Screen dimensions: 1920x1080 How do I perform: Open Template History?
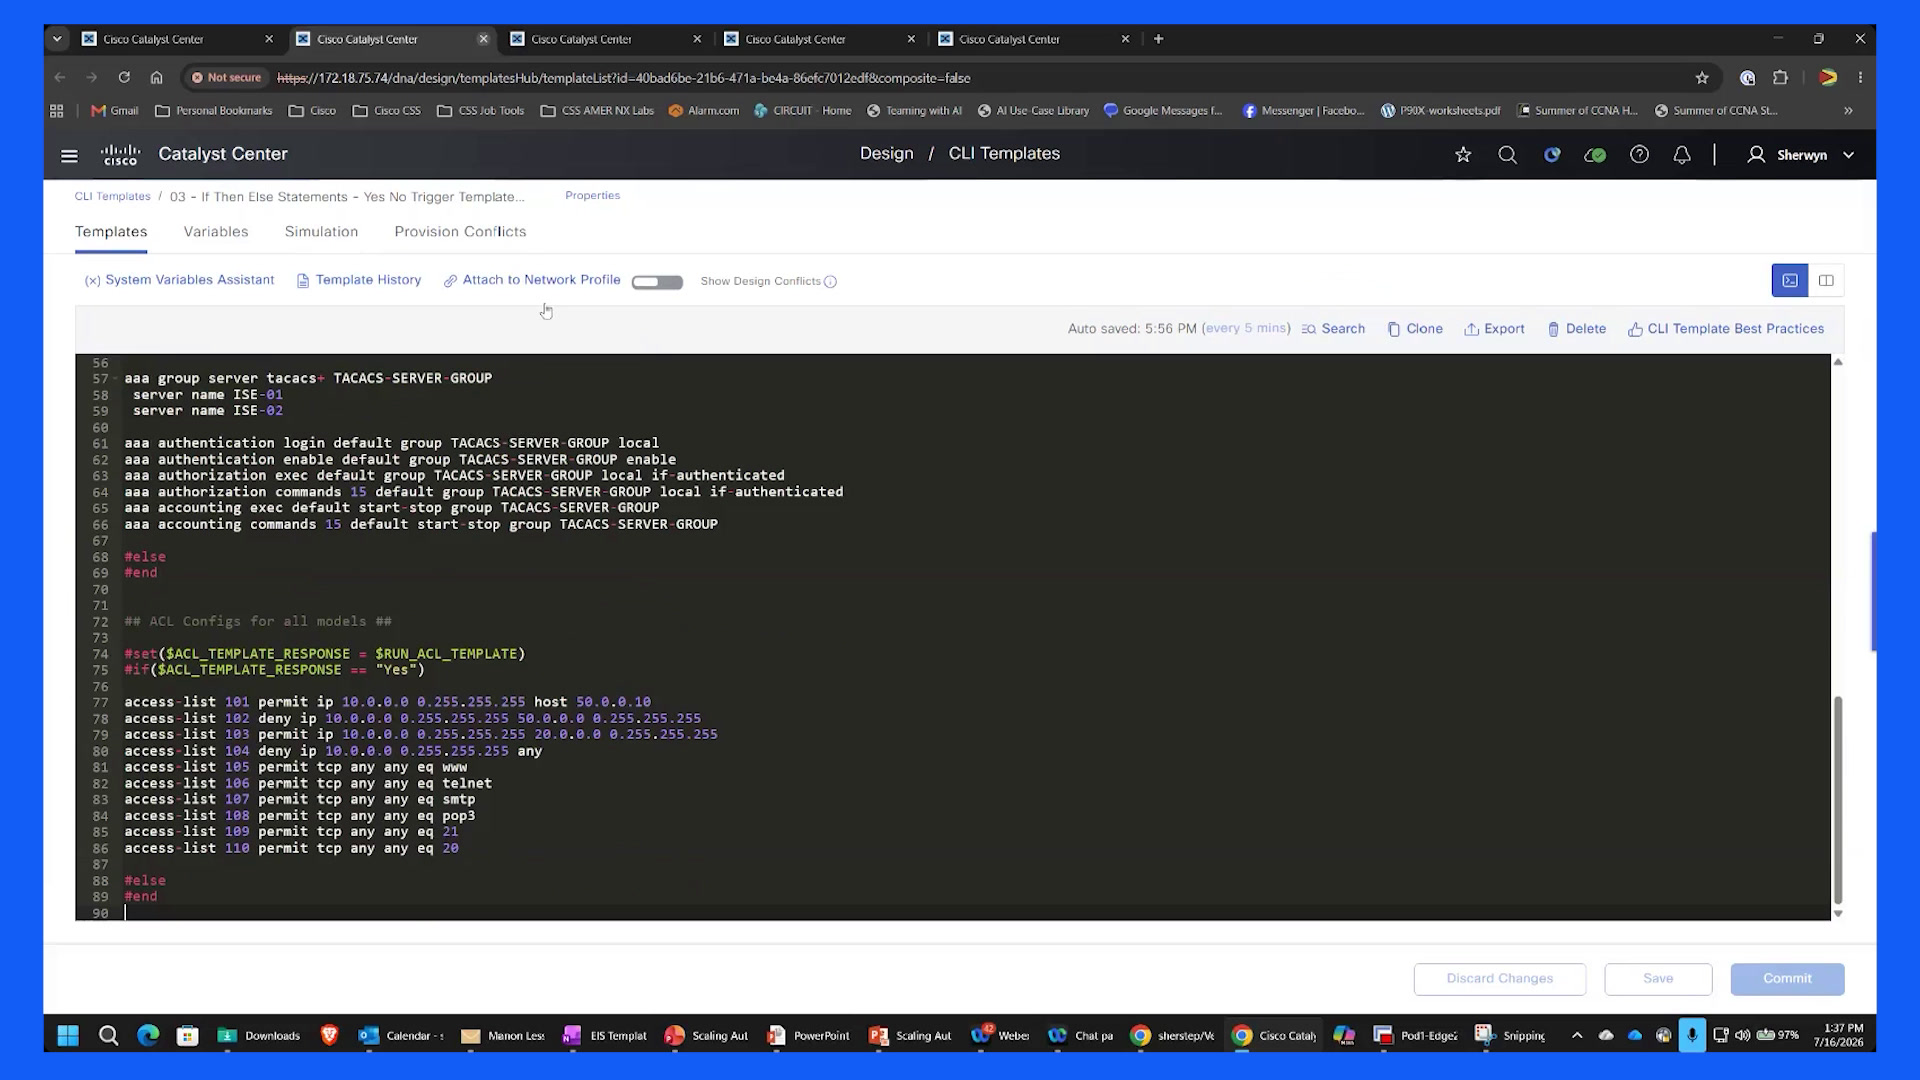coord(359,280)
